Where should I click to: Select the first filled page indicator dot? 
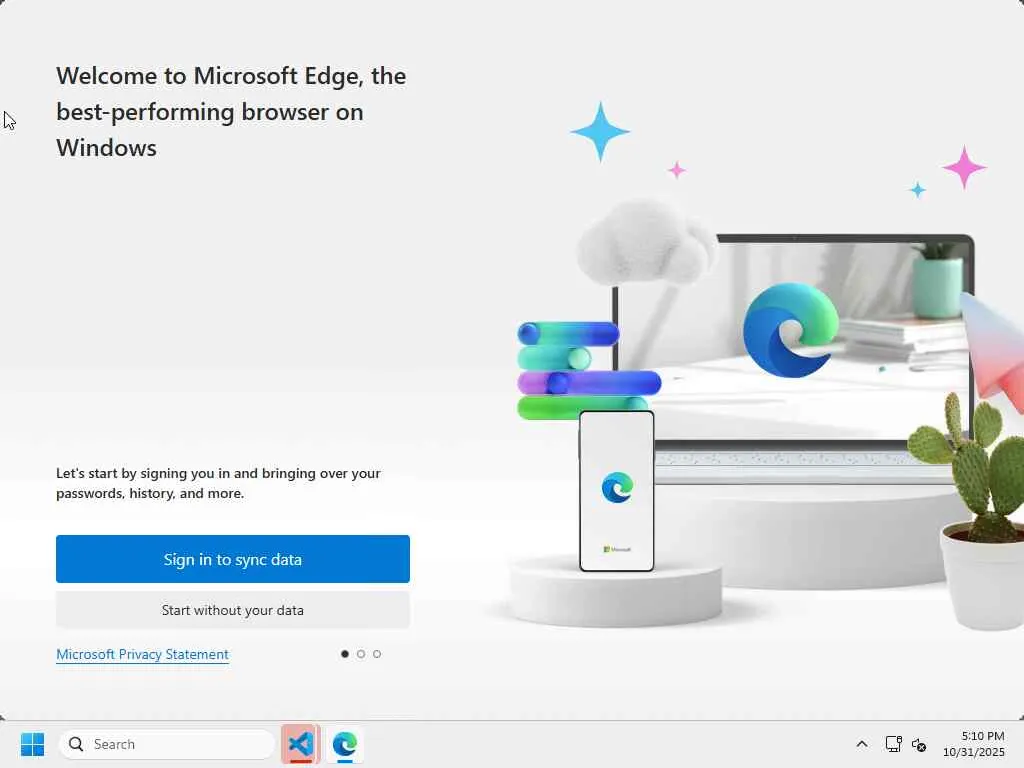345,654
